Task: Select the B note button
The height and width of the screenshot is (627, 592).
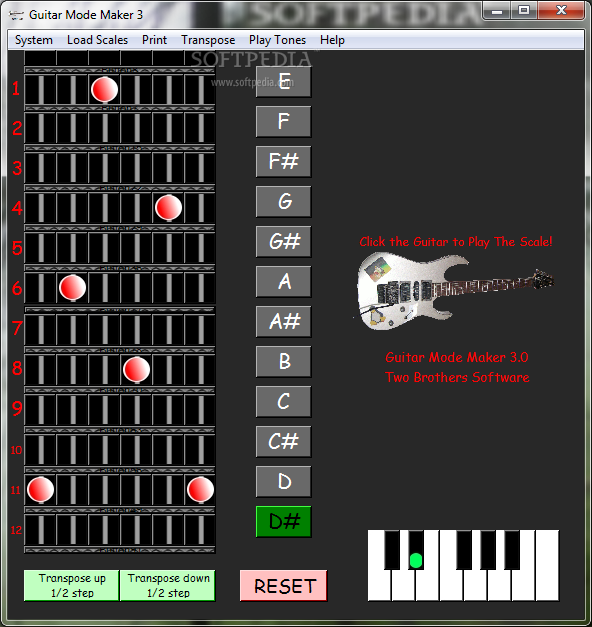Action: pos(284,361)
